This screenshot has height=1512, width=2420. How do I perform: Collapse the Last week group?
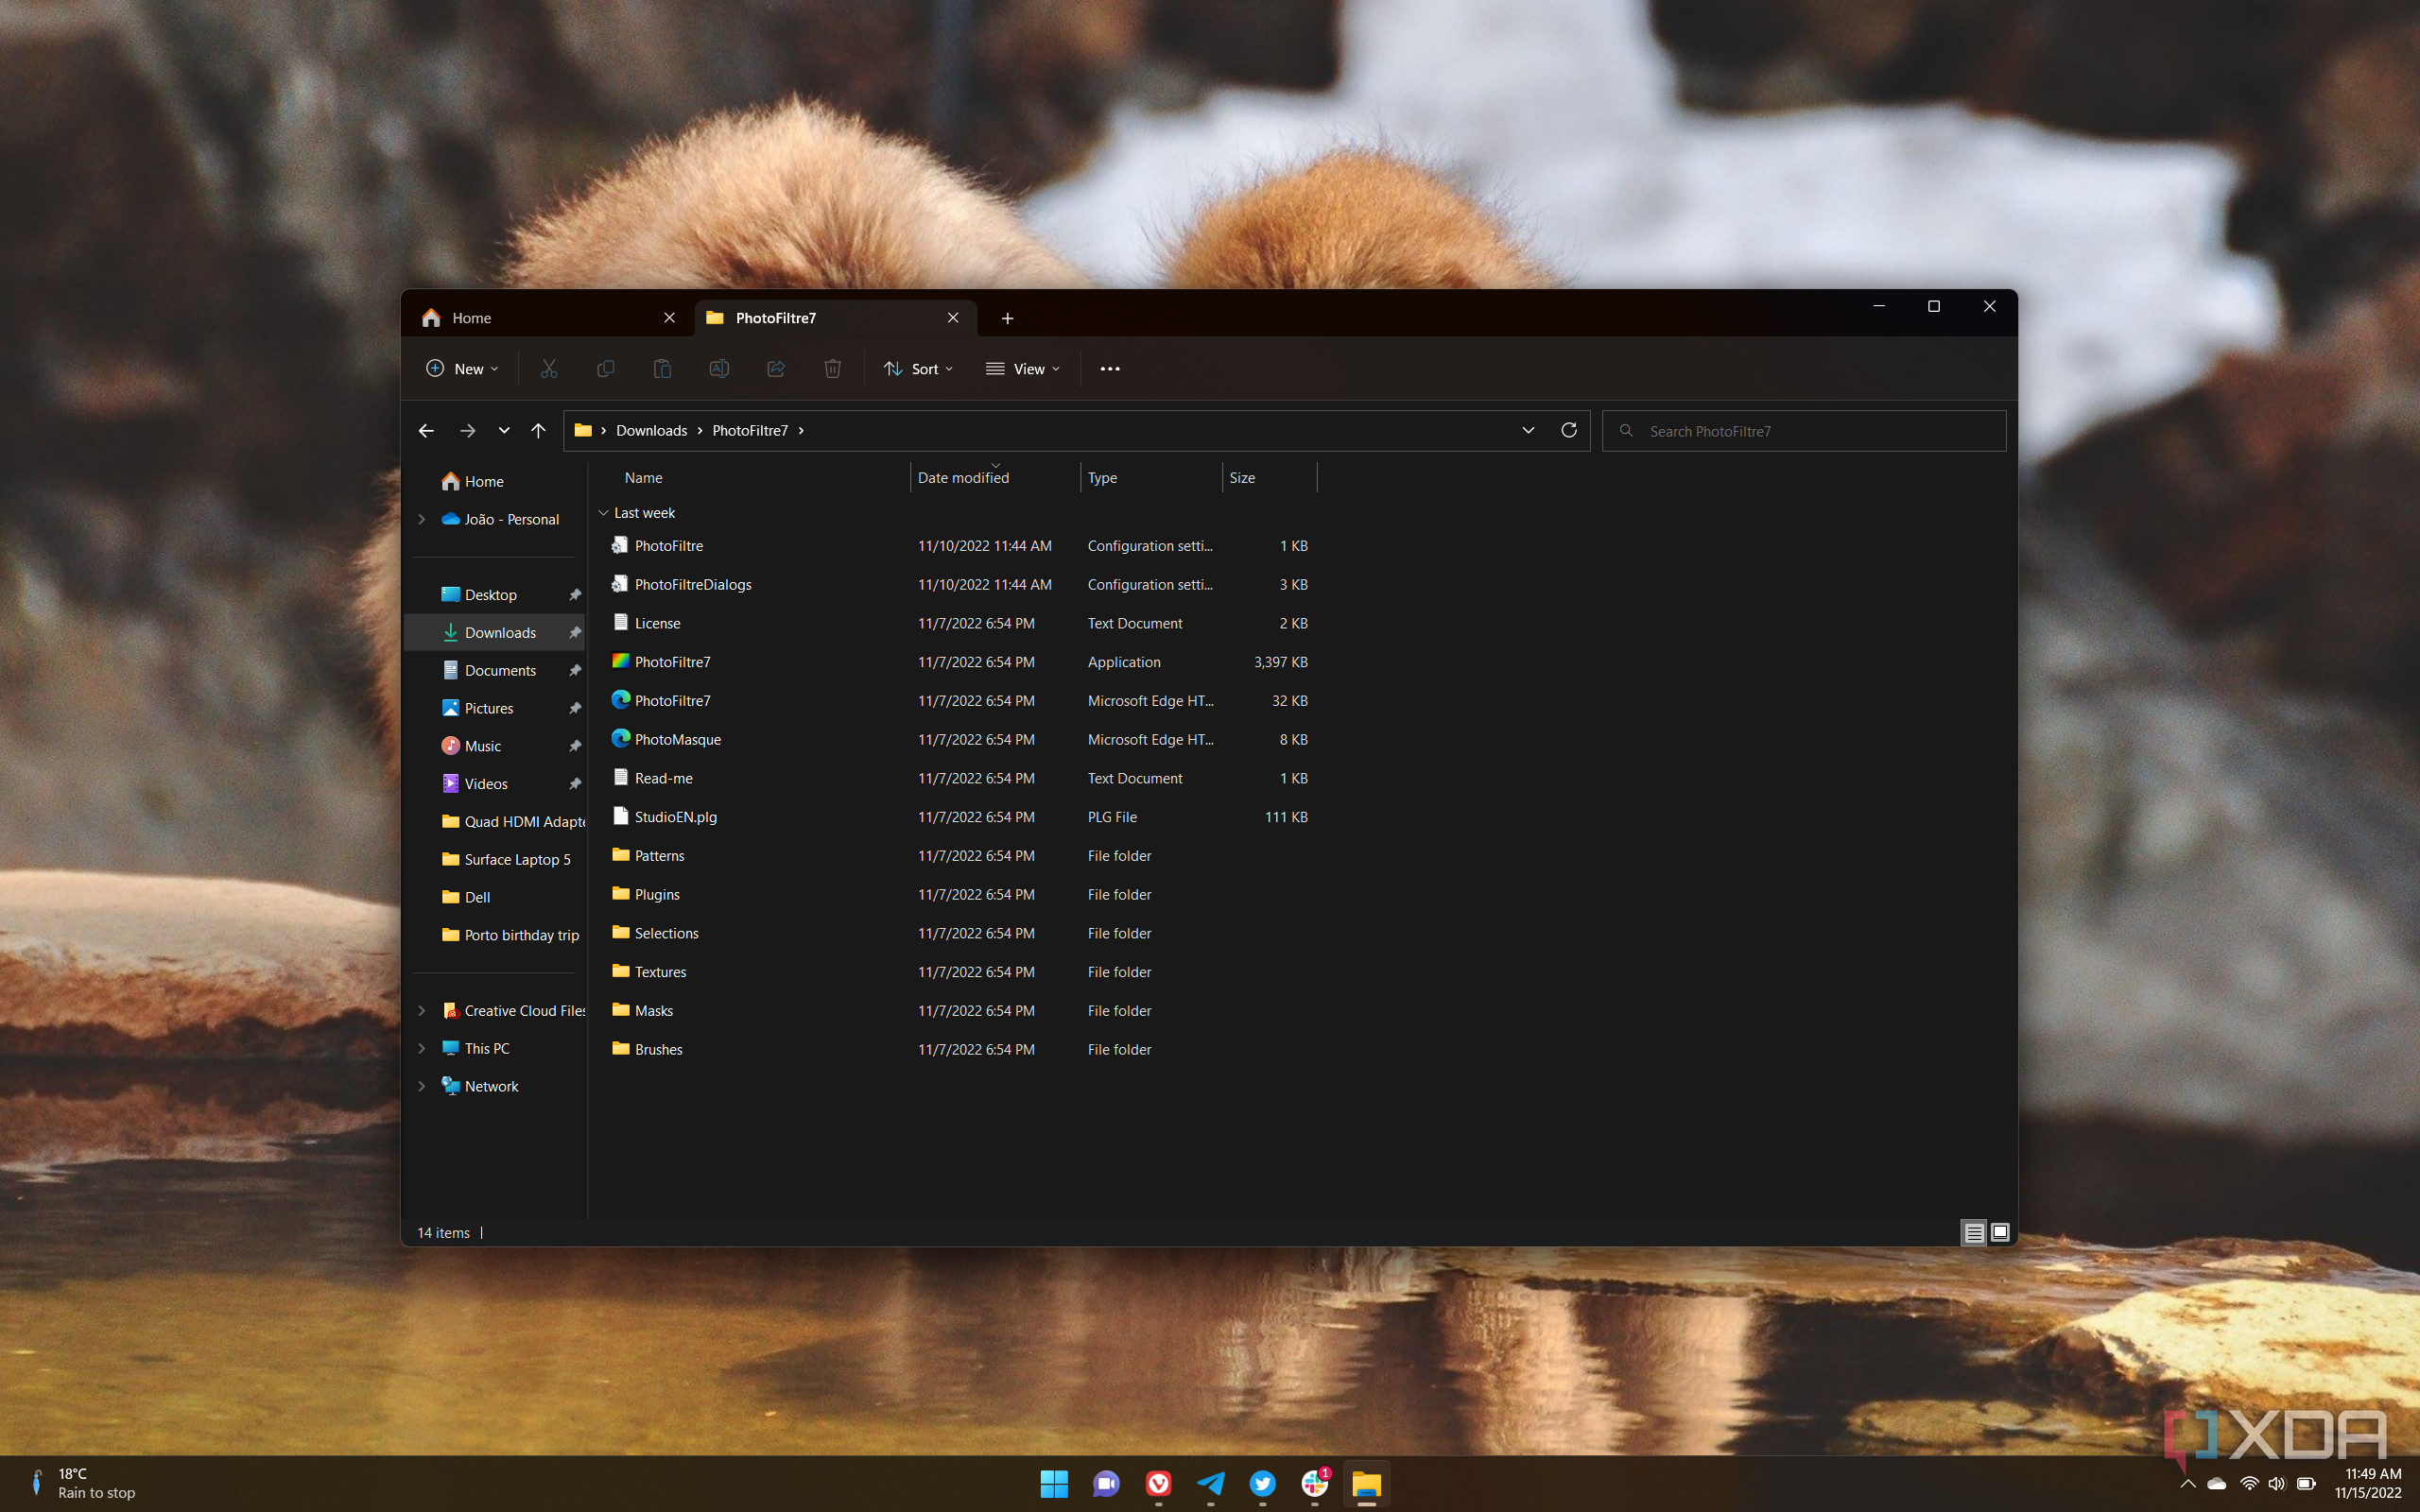pyautogui.click(x=604, y=513)
